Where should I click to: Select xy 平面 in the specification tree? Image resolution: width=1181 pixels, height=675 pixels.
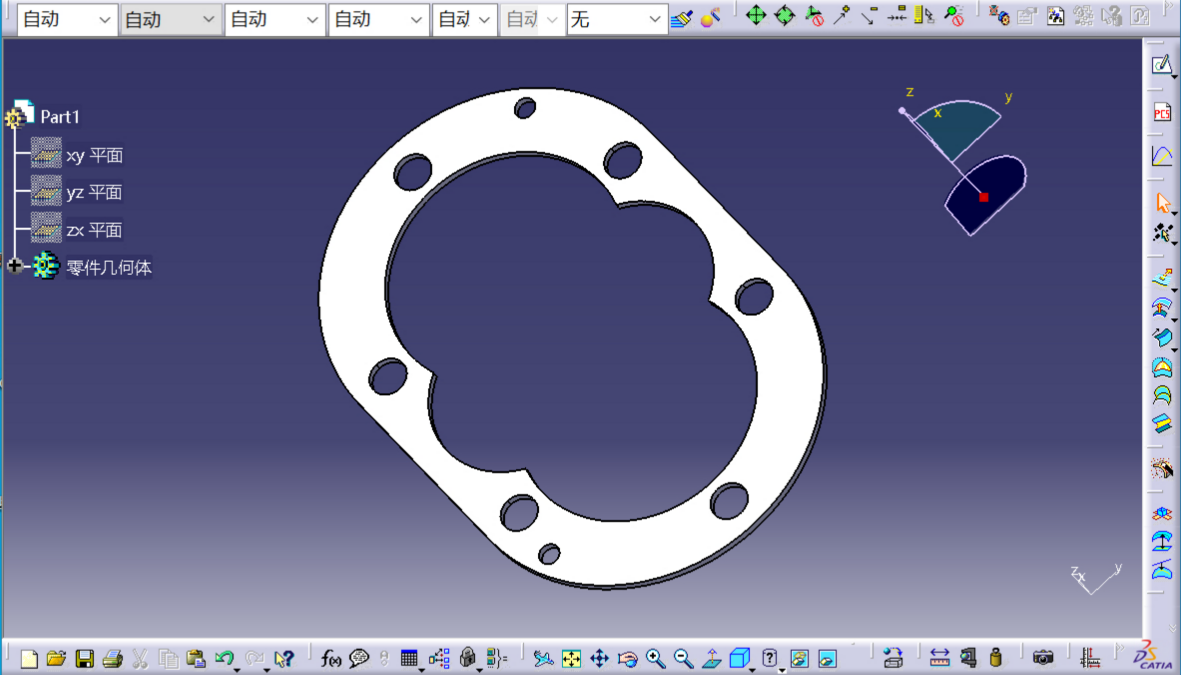point(94,156)
